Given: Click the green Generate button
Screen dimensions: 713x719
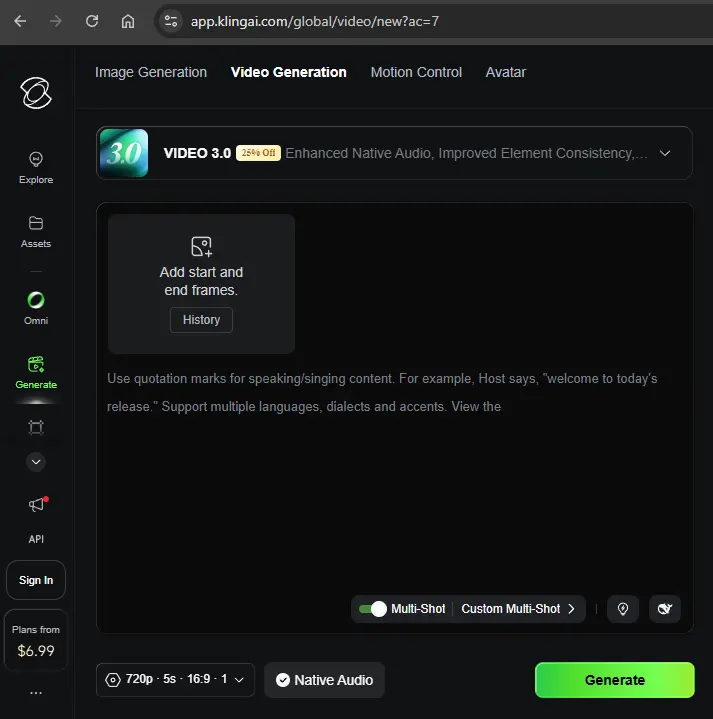Looking at the screenshot, I should click(614, 680).
